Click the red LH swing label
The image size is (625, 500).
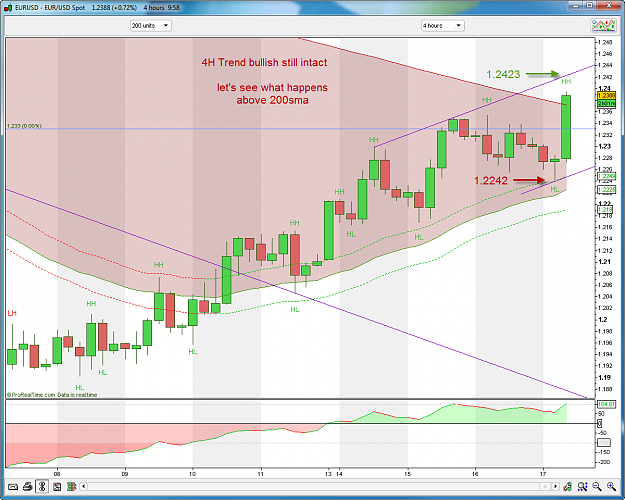coord(12,313)
